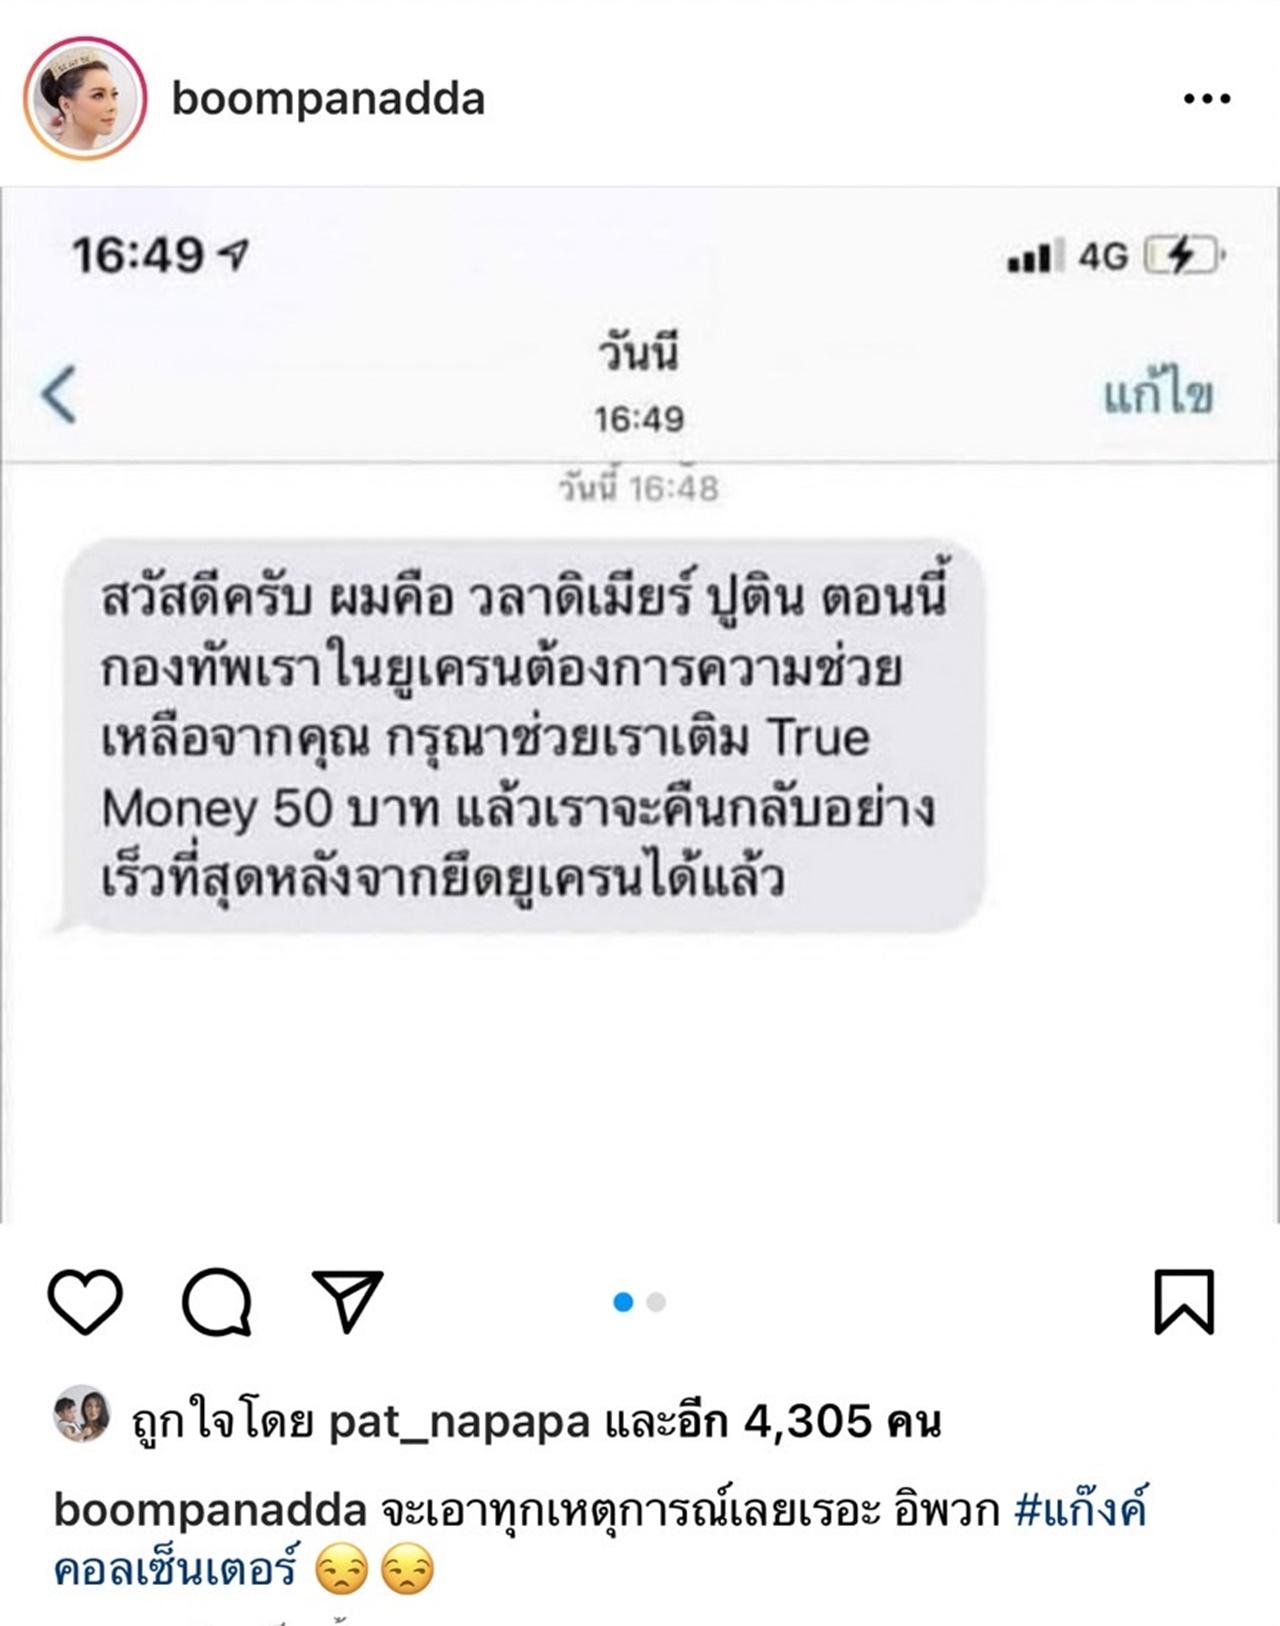Tap the 4G signal strength indicator
The height and width of the screenshot is (1626, 1280).
point(1067,256)
